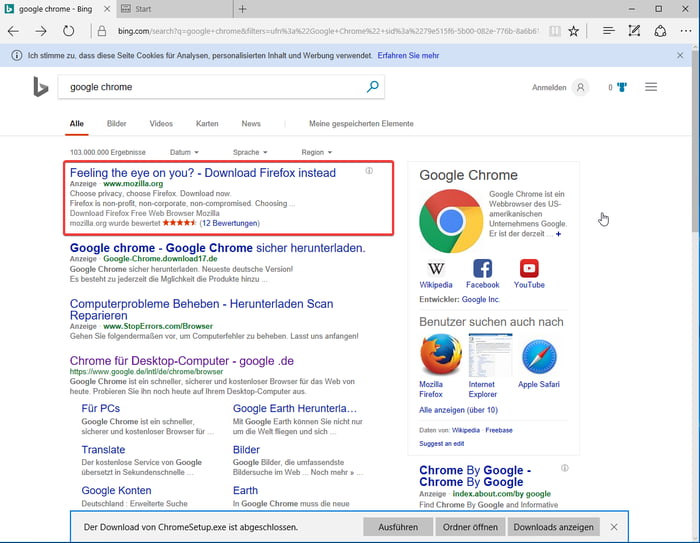
Task: Open the 12 Bewertungen link
Action: [229, 223]
